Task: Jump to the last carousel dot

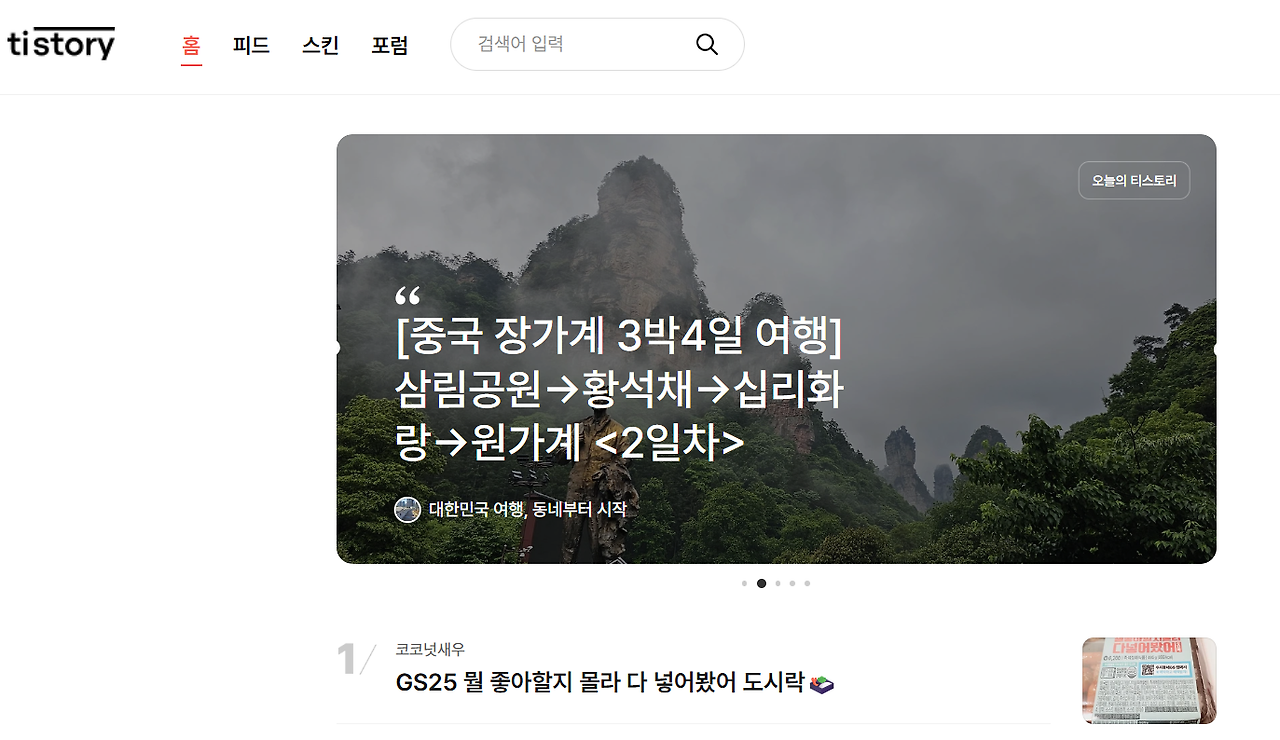Action: (807, 583)
